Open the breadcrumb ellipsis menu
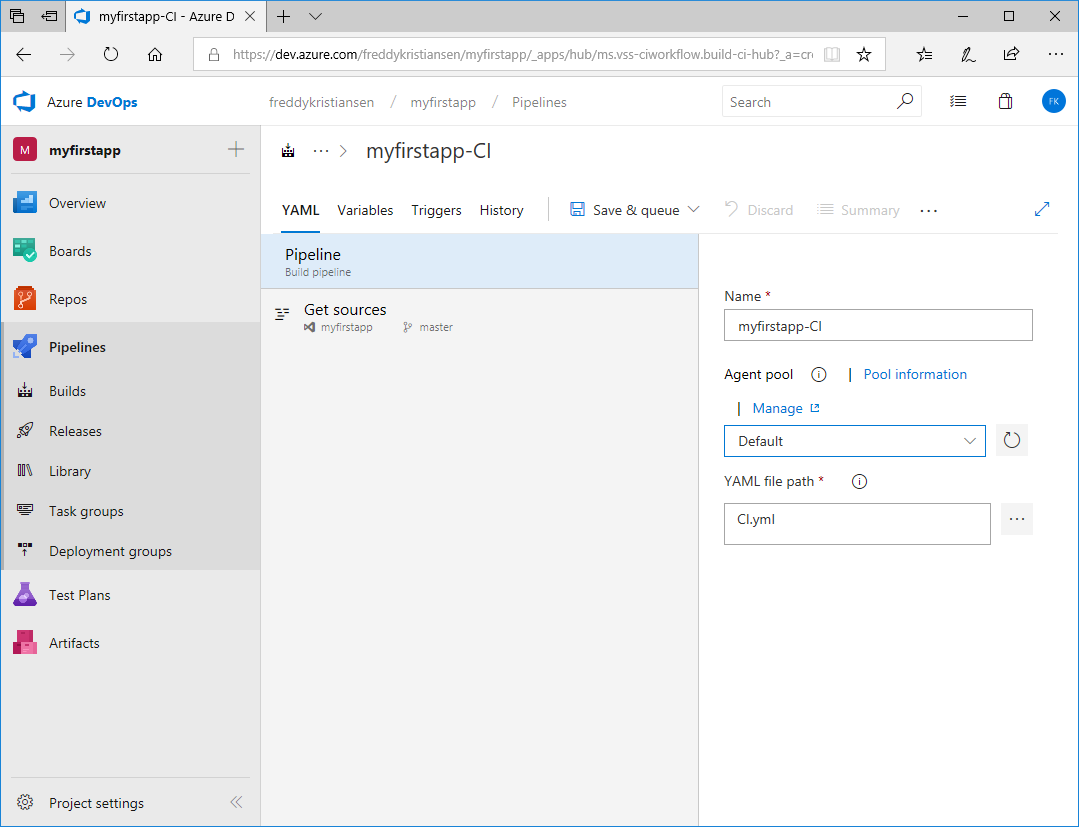The height and width of the screenshot is (827, 1079). click(321, 151)
